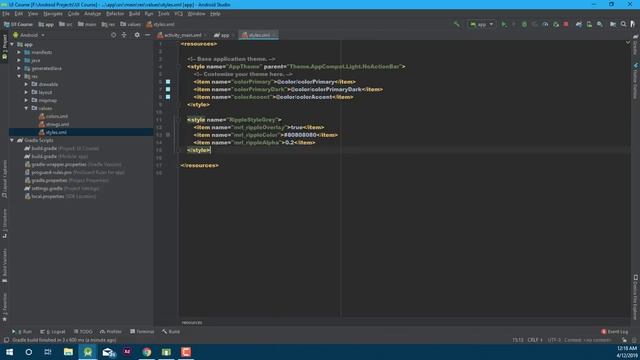Screen dimensions: 640x360
Task: Open the Terminal tool window button
Action: (142, 331)
